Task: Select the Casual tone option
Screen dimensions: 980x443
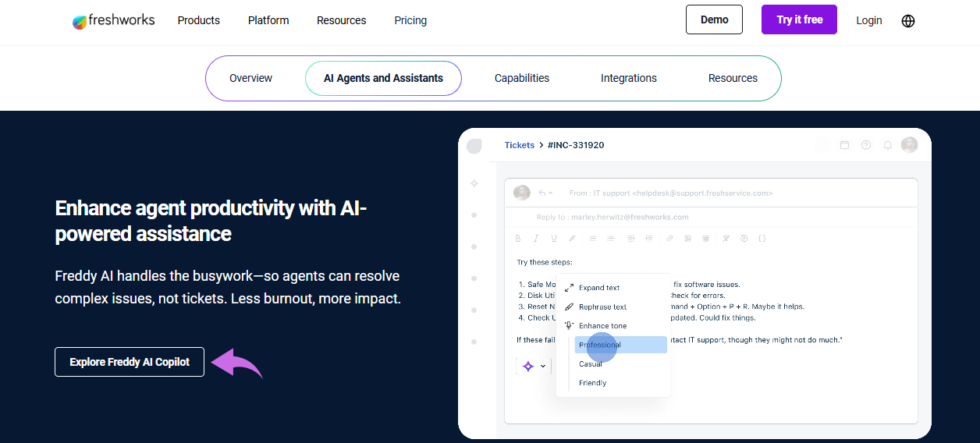Action: (x=591, y=364)
